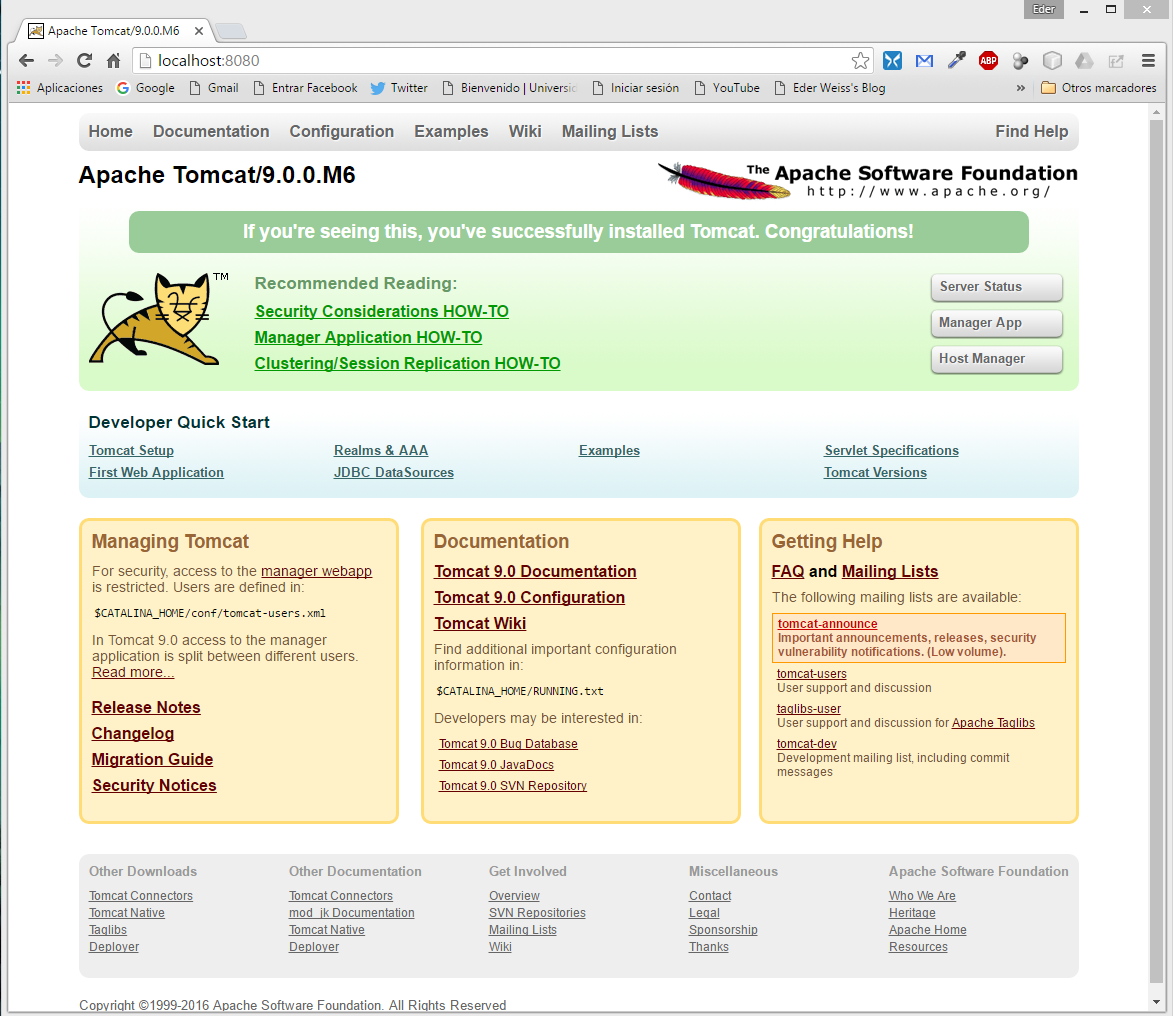Screen dimensions: 1173x1016
Task: Activate the ColorZilla eyedropper extension
Action: point(956,60)
